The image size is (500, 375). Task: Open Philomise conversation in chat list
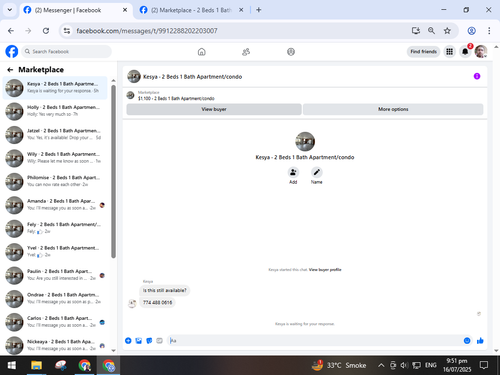[x=55, y=181]
